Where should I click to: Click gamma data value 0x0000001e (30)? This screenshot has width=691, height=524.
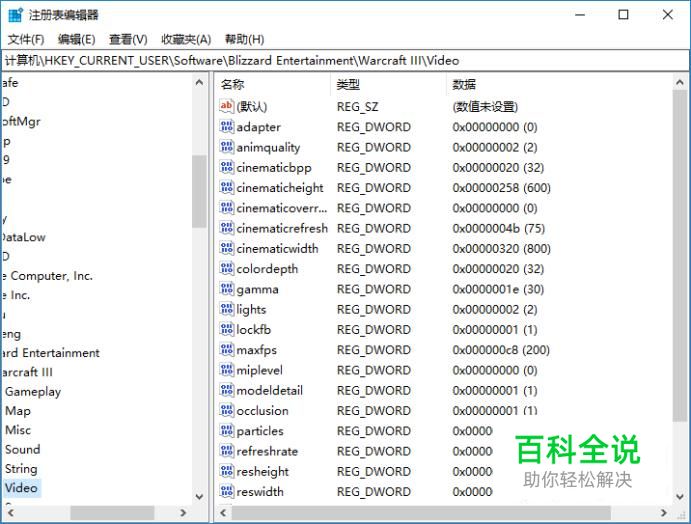[x=498, y=289]
